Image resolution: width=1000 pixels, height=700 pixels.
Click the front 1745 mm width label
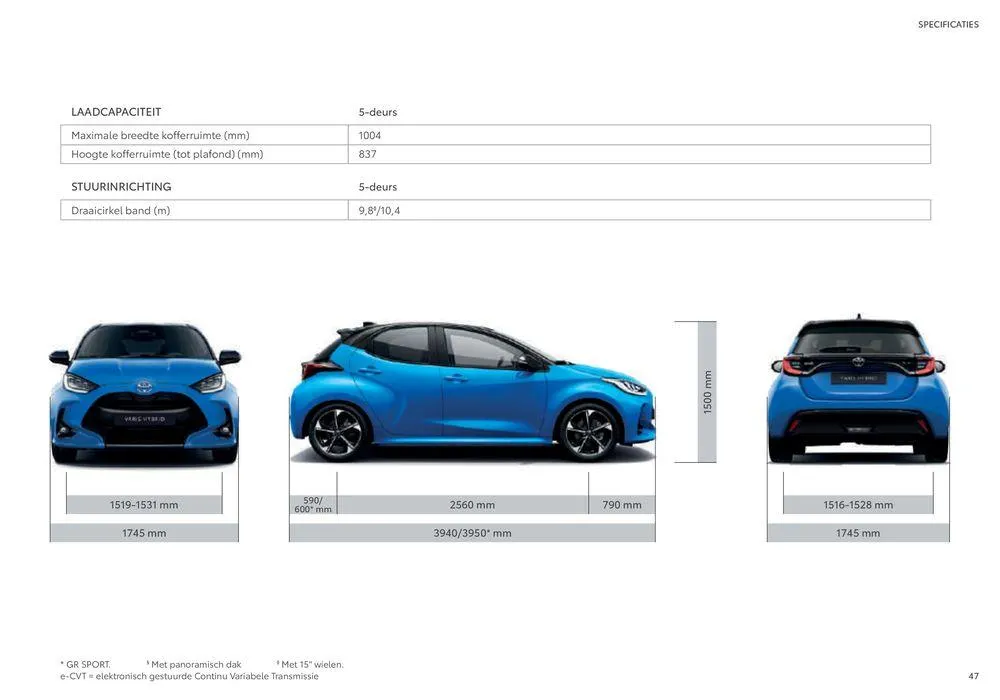pyautogui.click(x=143, y=533)
